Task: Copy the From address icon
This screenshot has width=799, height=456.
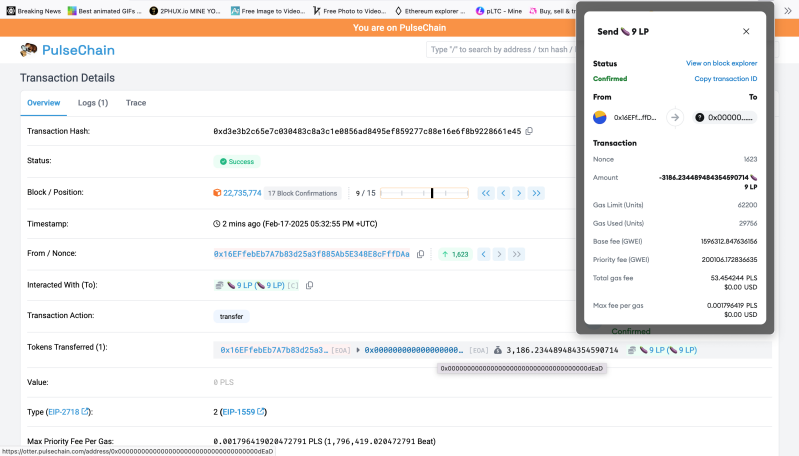Action: point(420,254)
